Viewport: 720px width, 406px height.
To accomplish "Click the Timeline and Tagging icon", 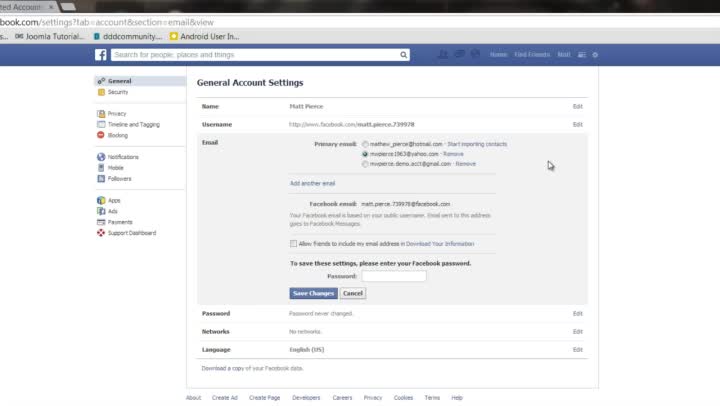I will point(101,124).
